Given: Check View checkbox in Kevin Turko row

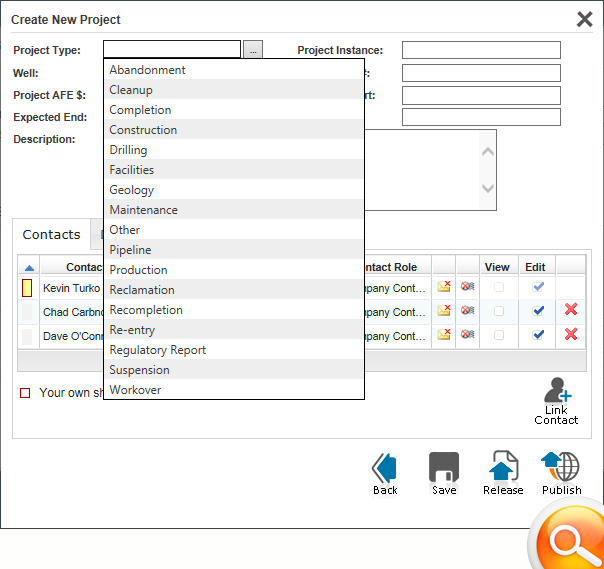Looking at the screenshot, I should pos(499,288).
